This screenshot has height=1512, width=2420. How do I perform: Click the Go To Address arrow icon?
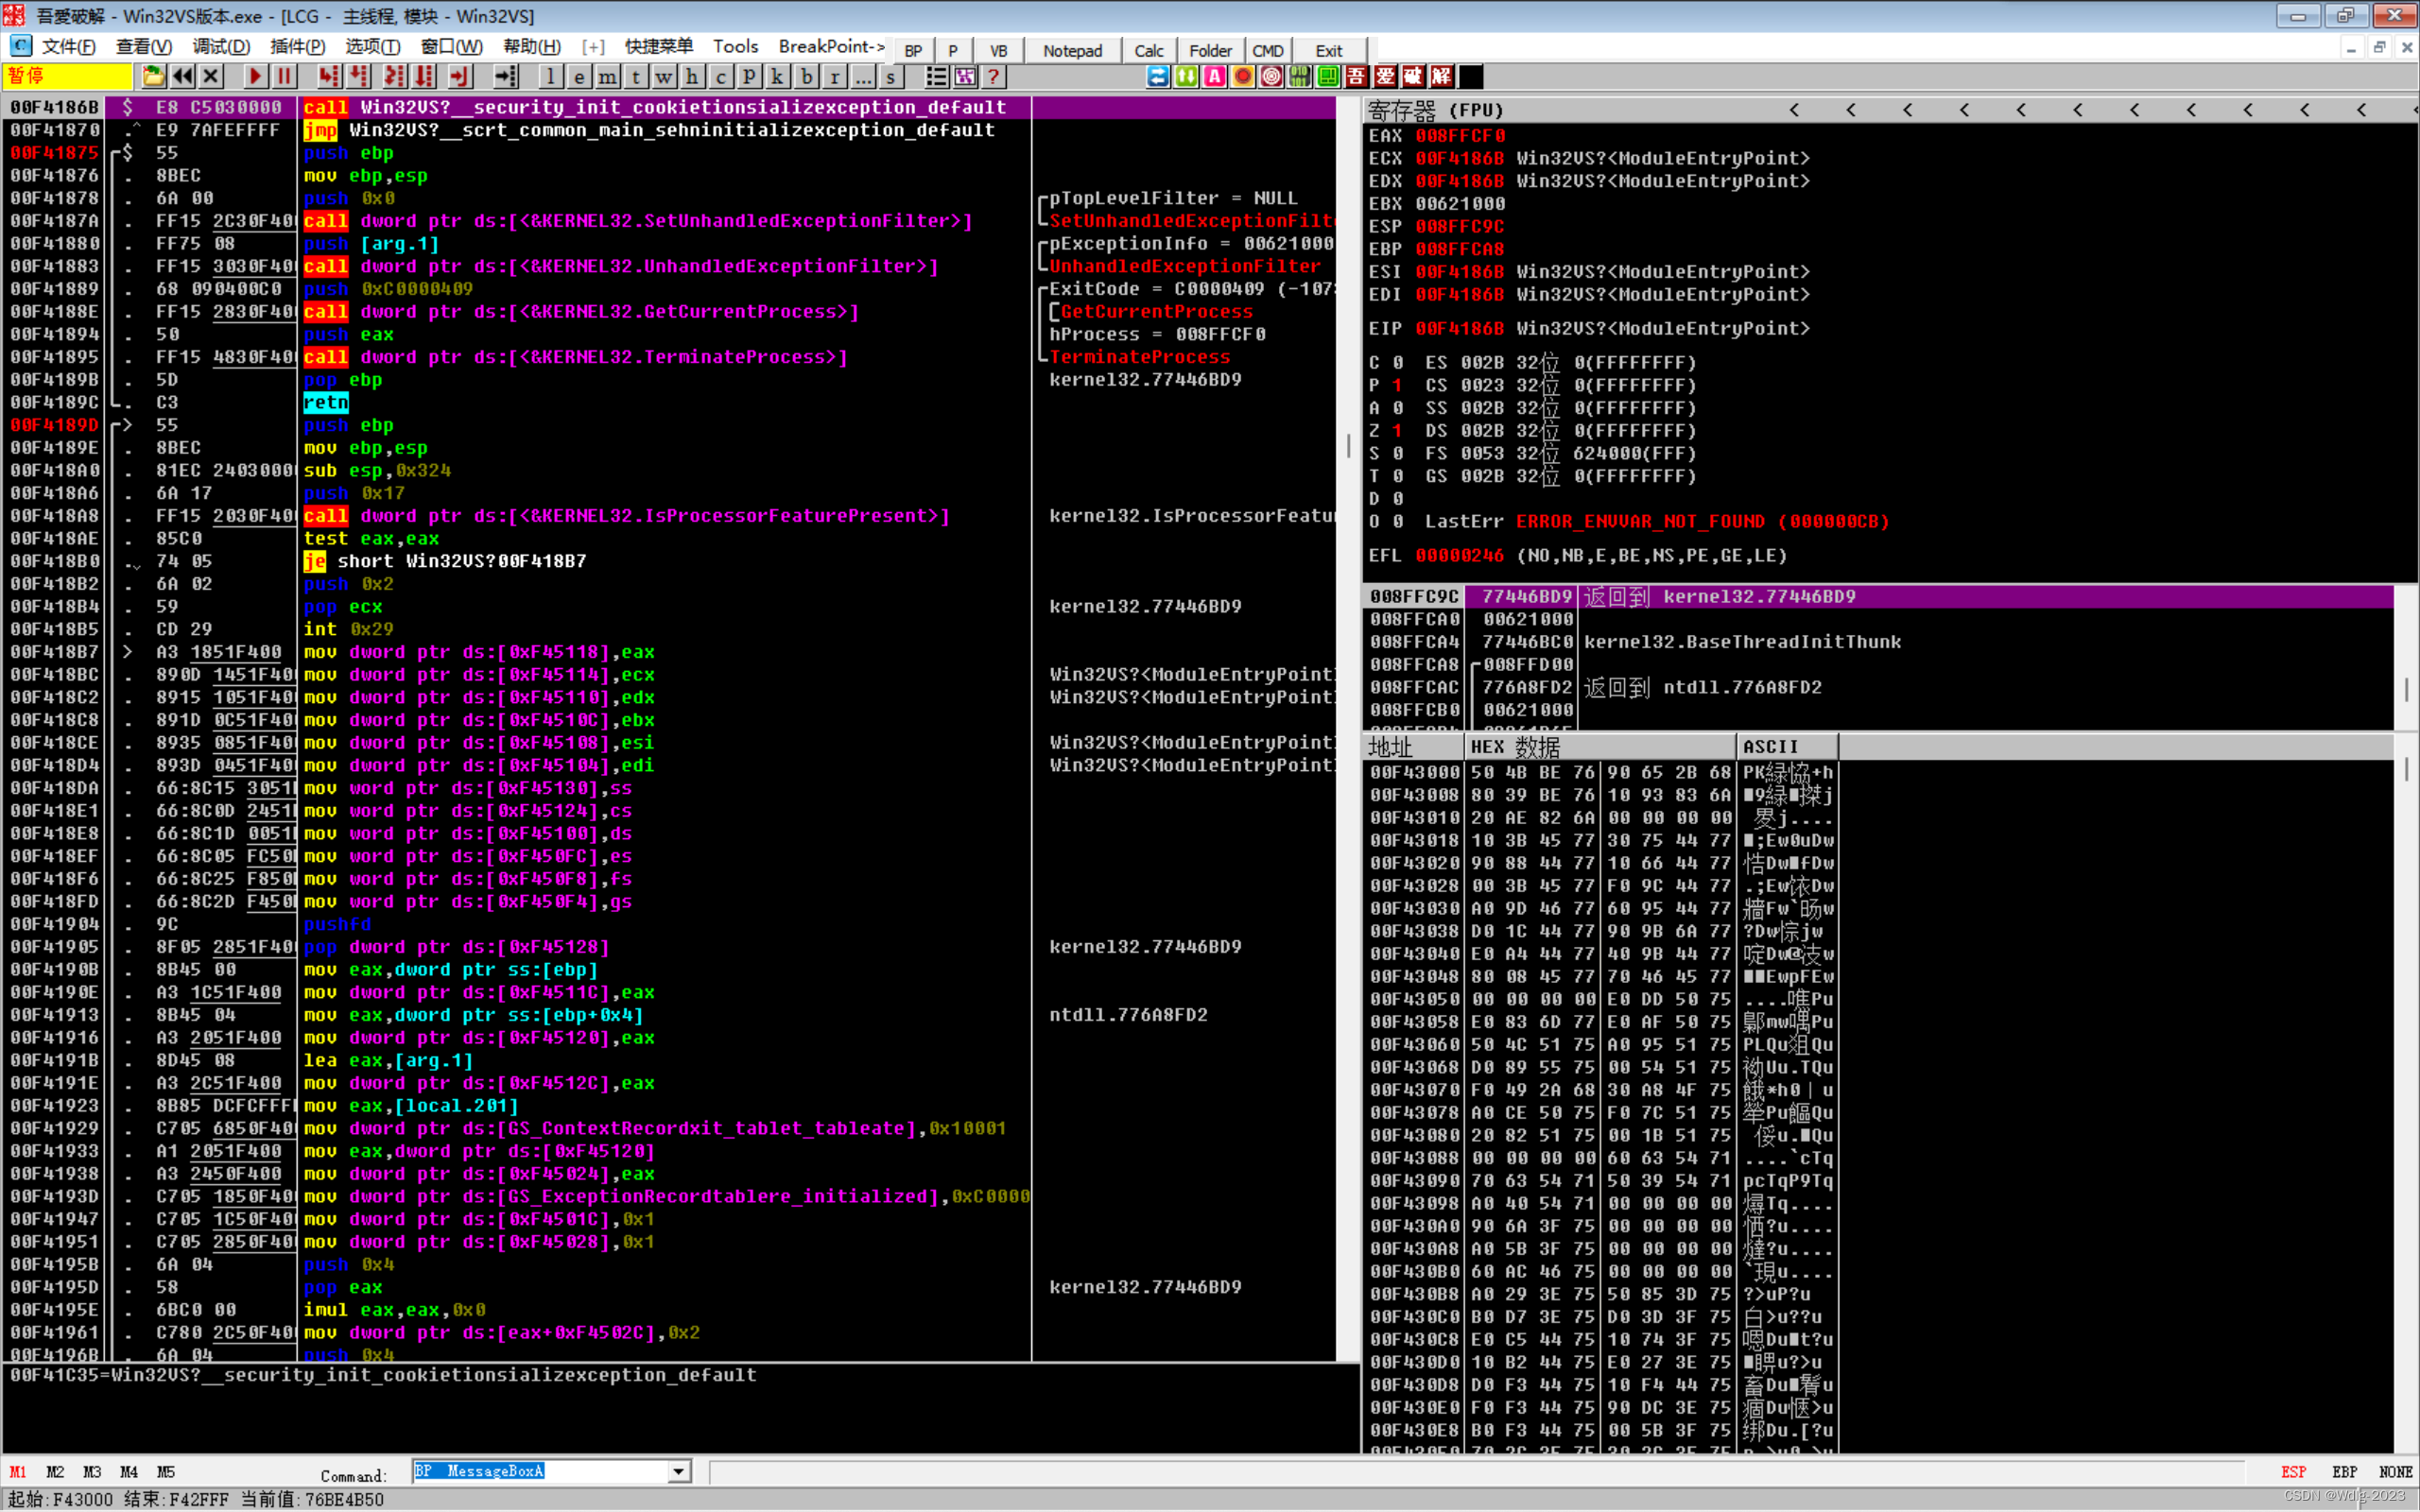click(506, 76)
